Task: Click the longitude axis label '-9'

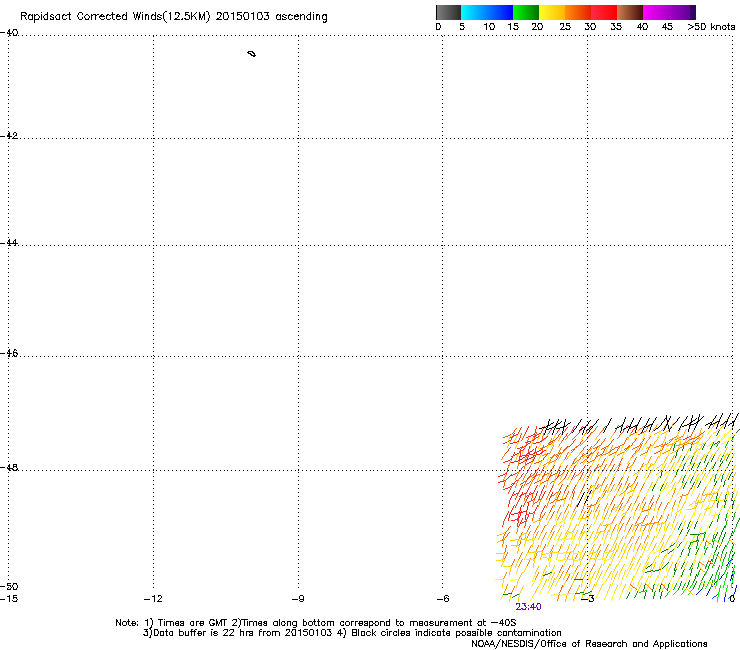Action: click(x=298, y=599)
